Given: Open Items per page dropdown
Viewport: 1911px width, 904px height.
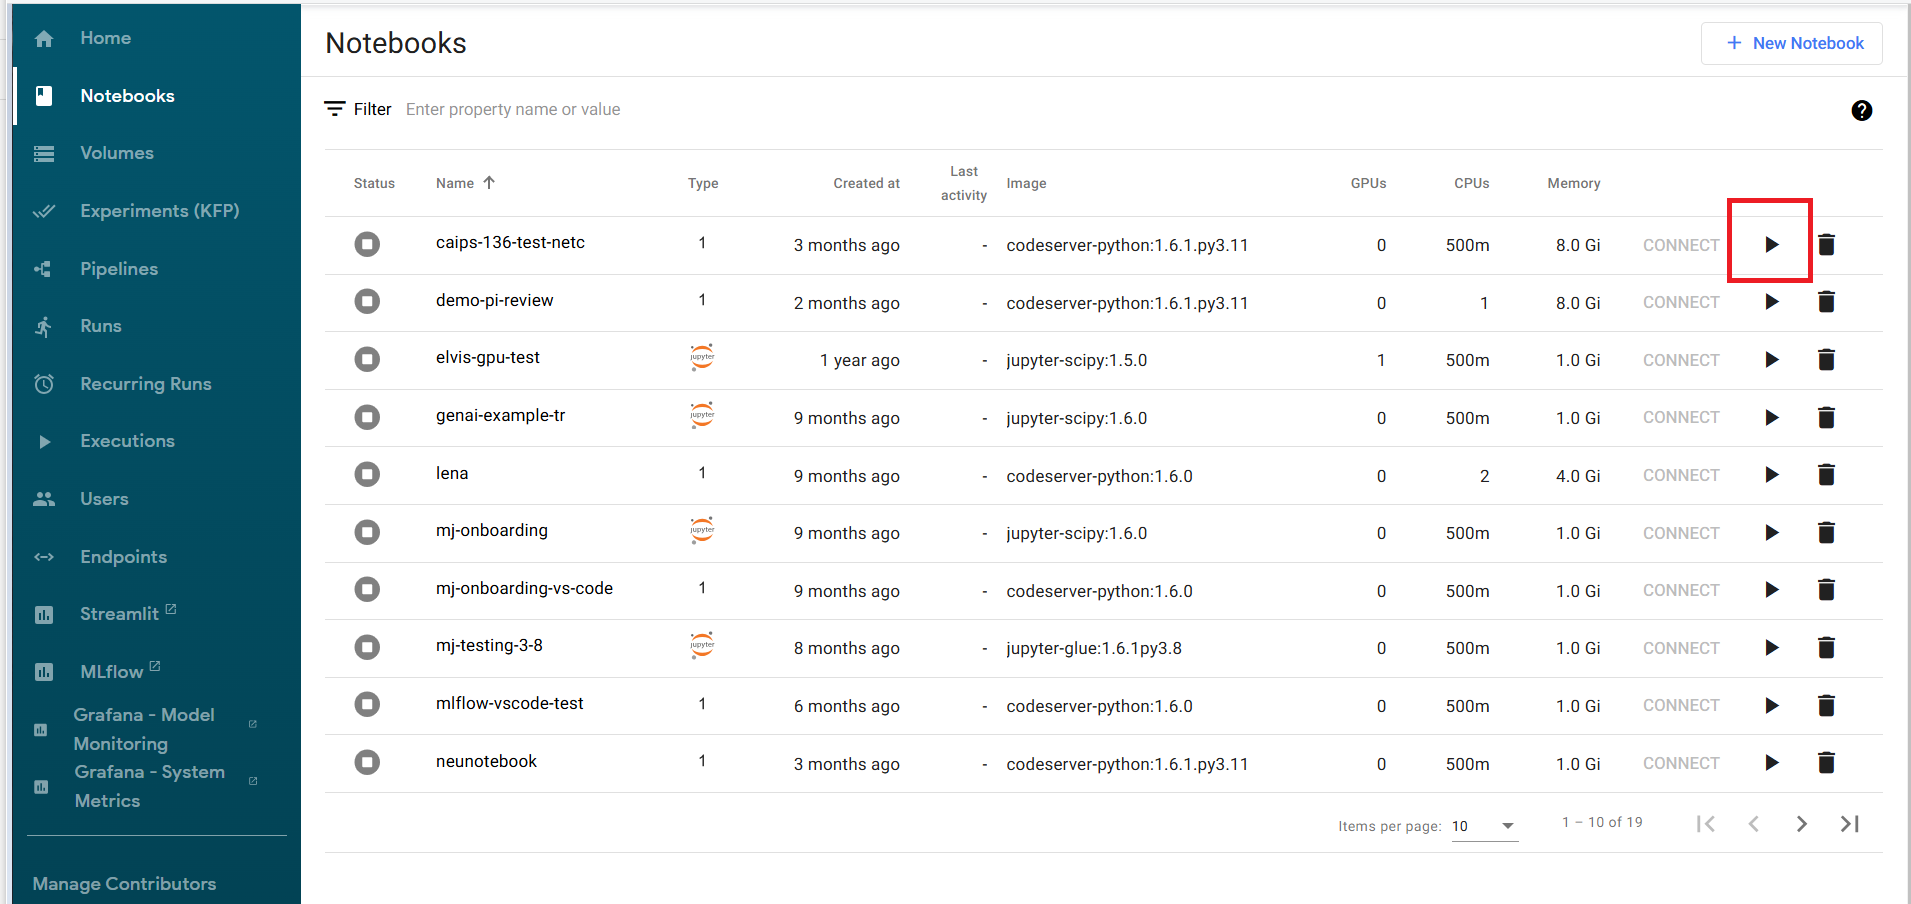Looking at the screenshot, I should coord(1484,826).
